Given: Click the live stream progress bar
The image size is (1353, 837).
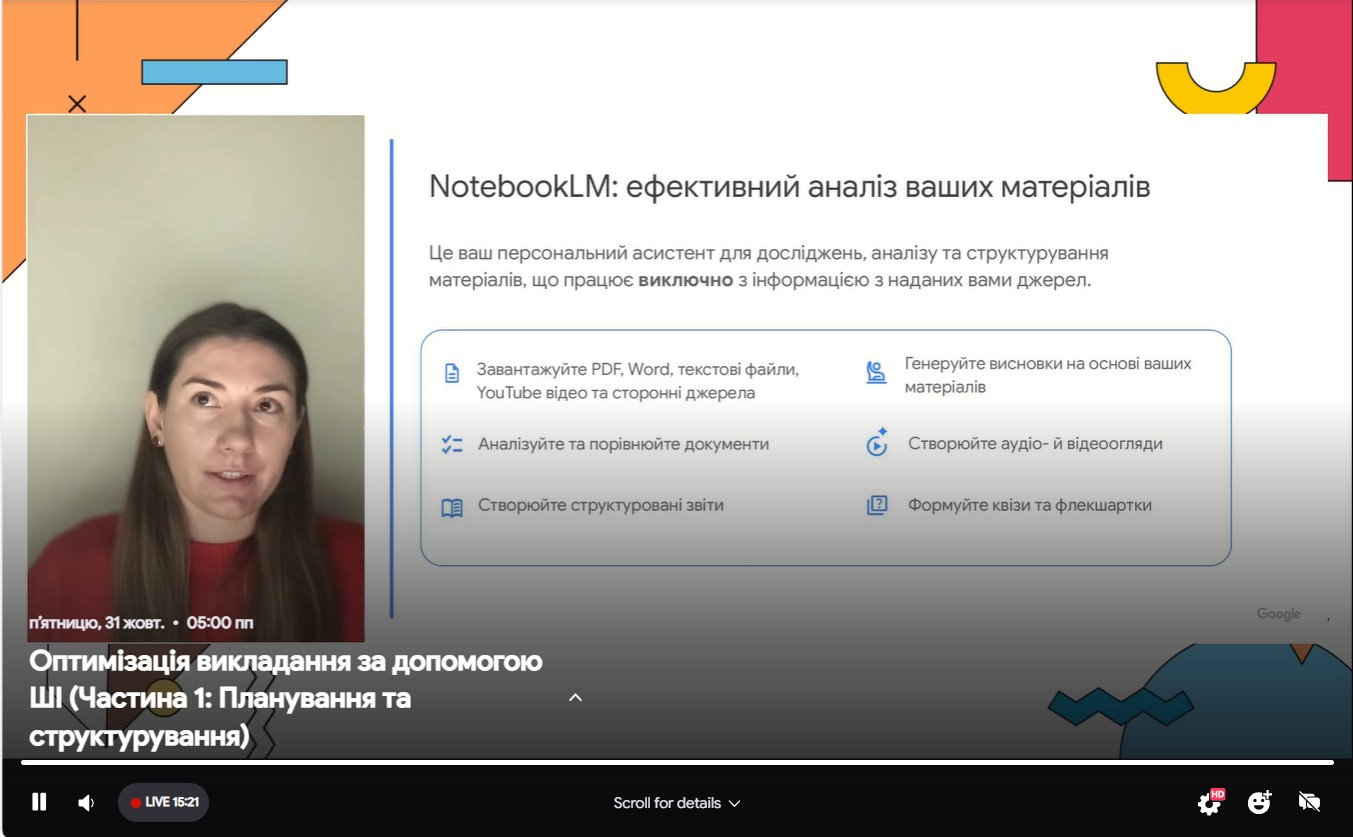Looking at the screenshot, I should pos(676,763).
